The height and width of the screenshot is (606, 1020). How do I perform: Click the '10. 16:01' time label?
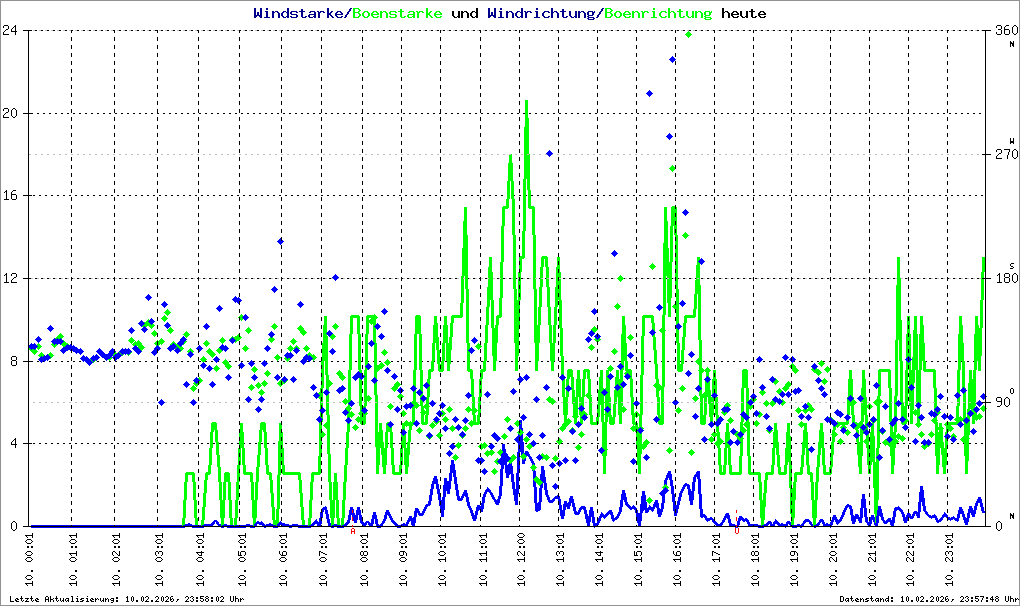point(677,560)
